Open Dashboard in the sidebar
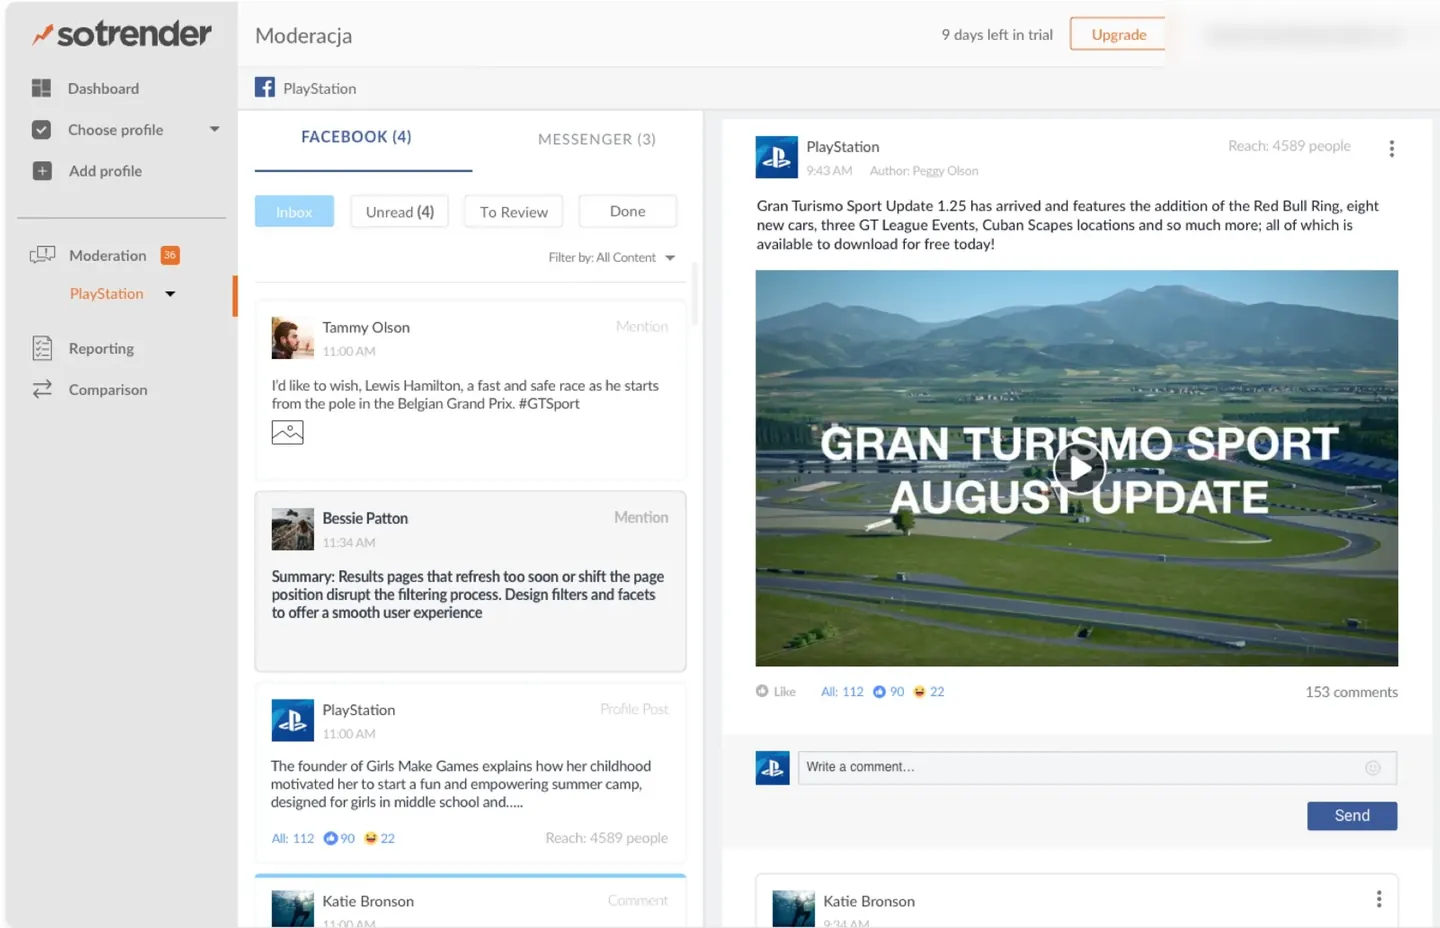 (x=104, y=88)
